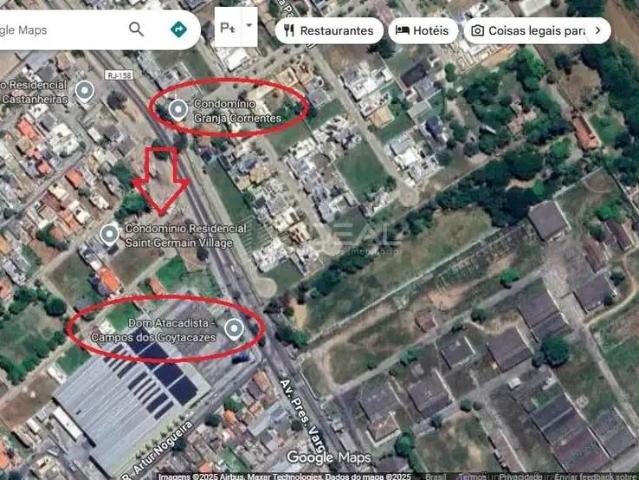Open the Termos link in footer
Viewport: 639px width, 480px height.
coord(472,476)
